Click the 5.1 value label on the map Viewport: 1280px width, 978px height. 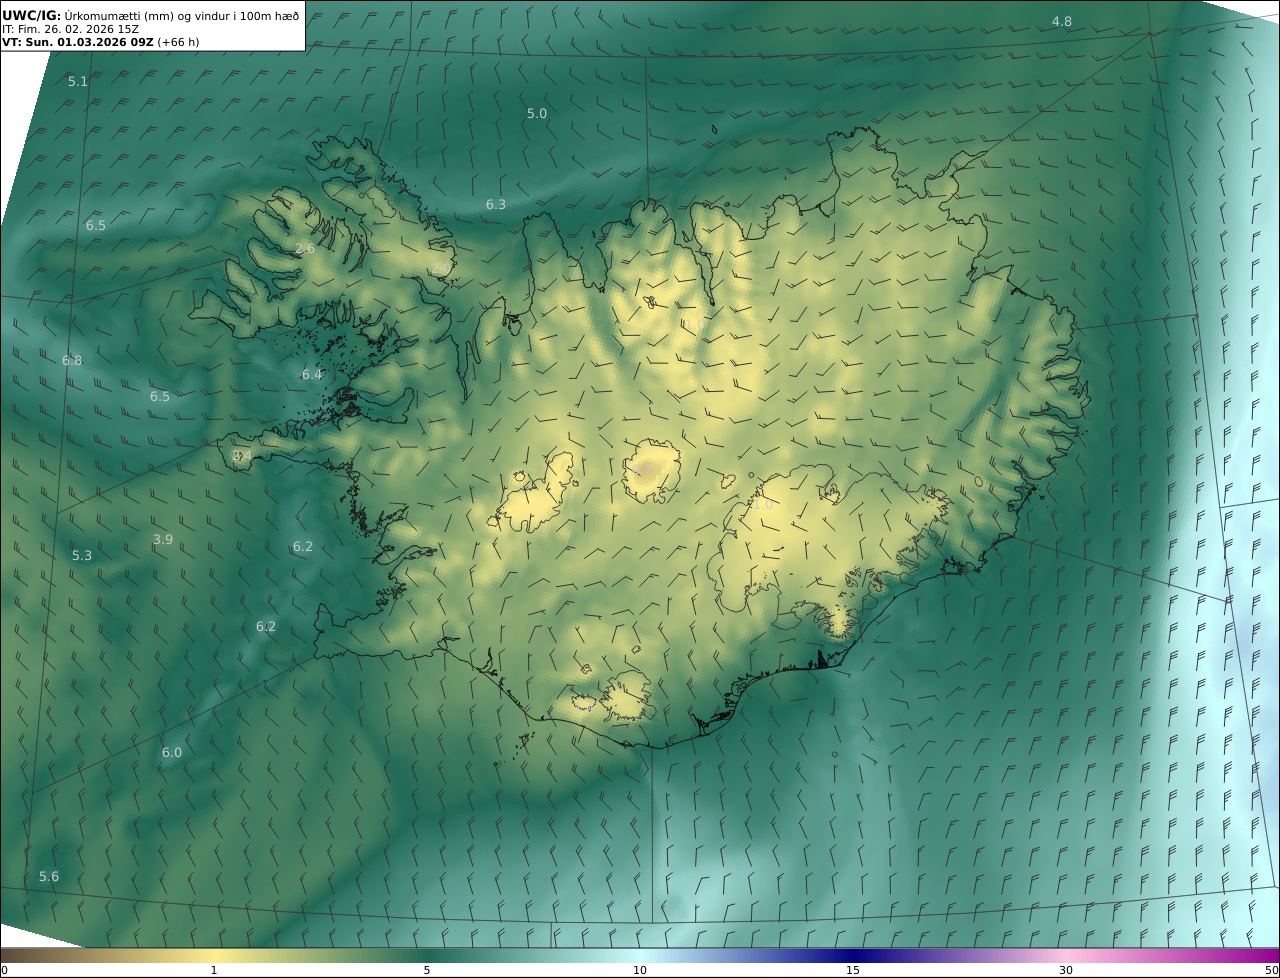[78, 82]
